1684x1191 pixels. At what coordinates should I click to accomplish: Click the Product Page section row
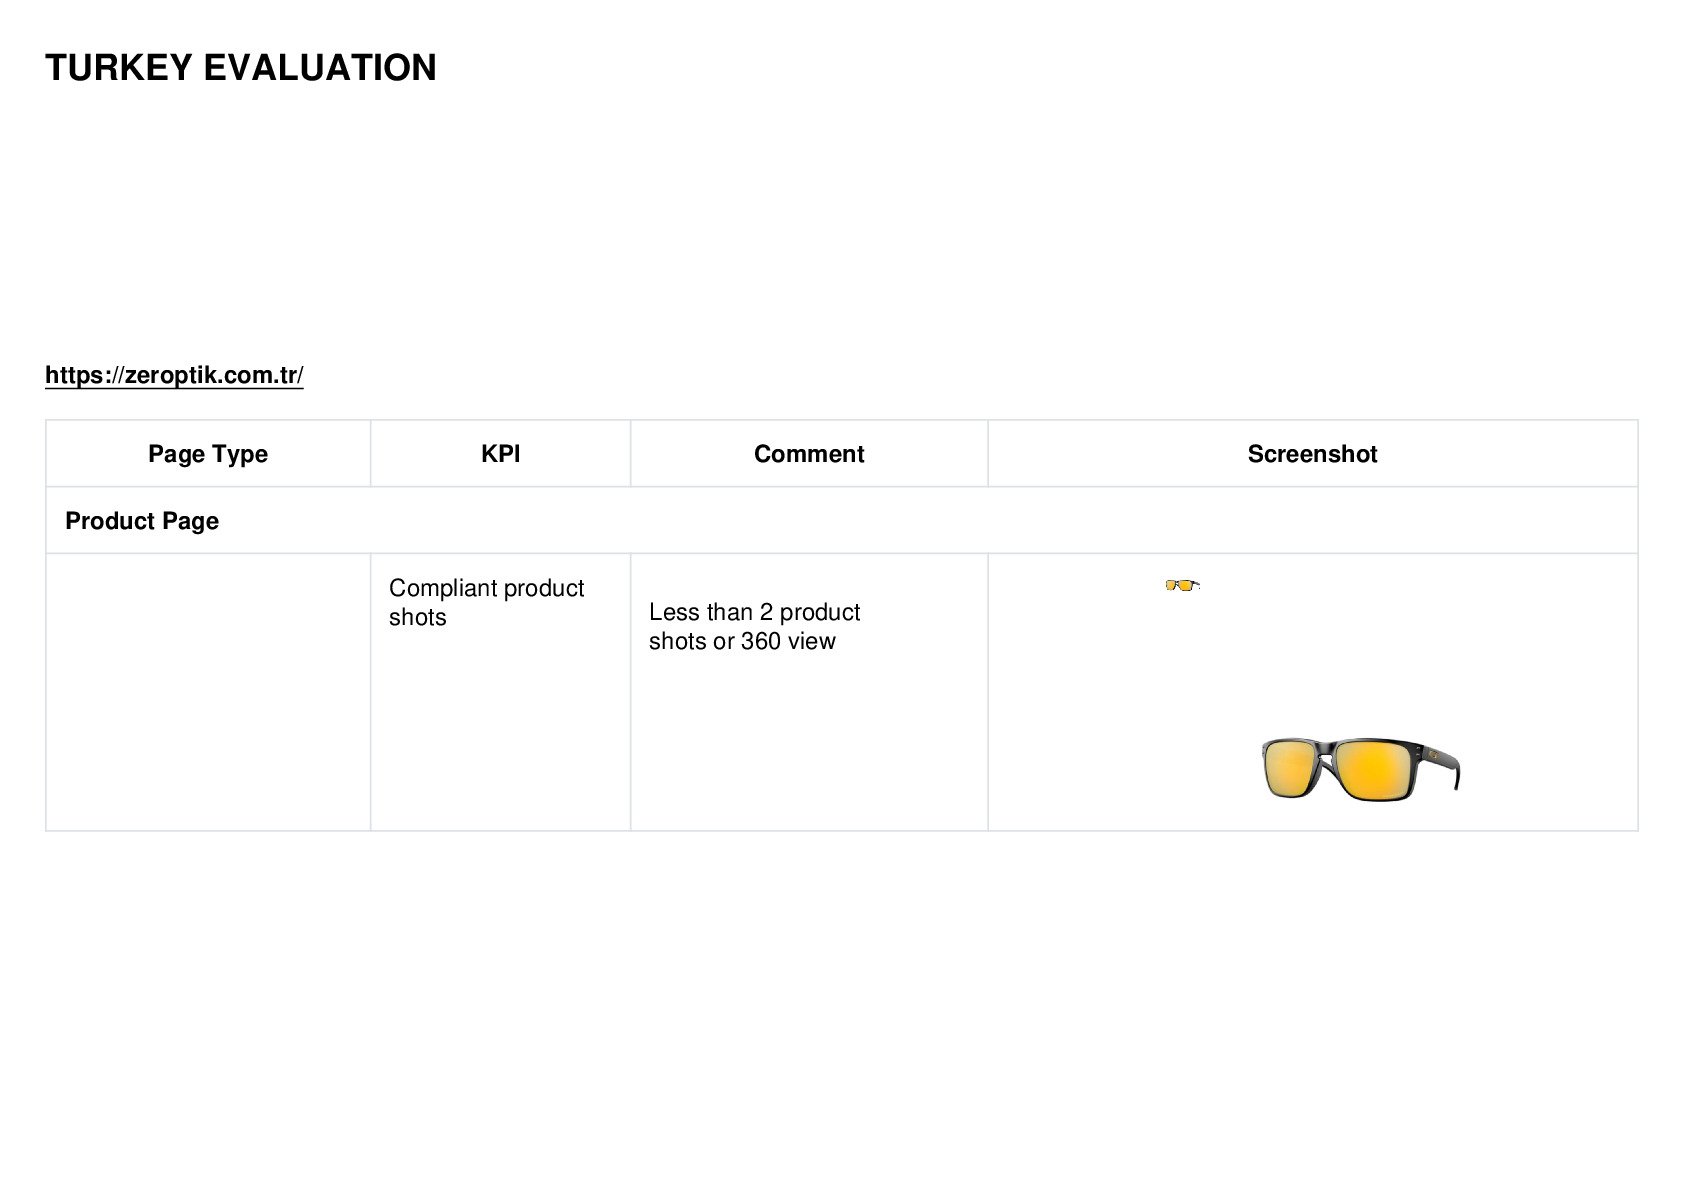[x=842, y=520]
